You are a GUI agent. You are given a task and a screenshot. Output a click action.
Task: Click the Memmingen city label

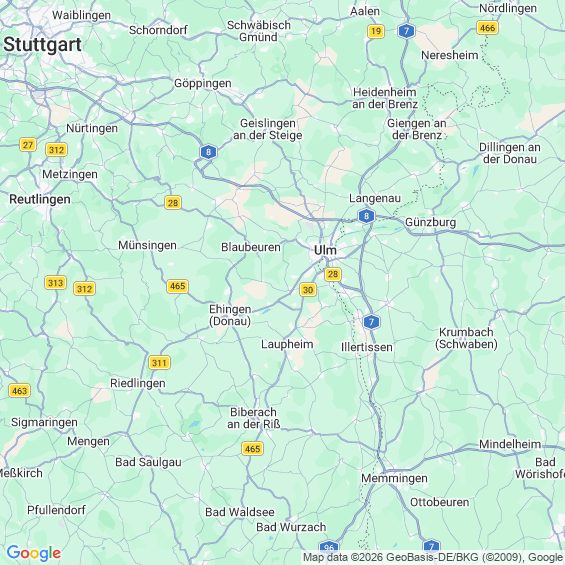click(394, 479)
